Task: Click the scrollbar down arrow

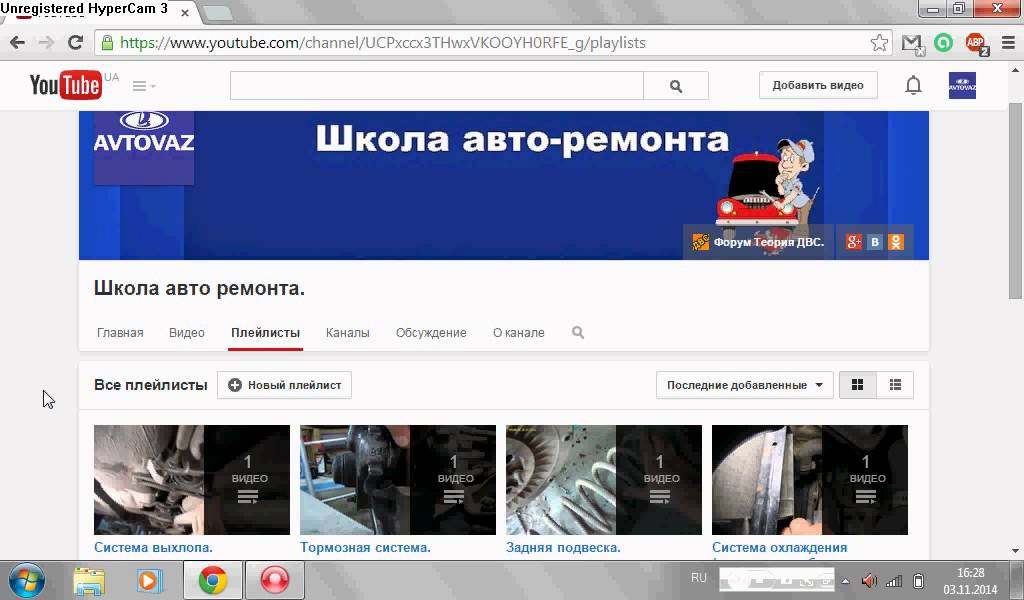Action: (1015, 550)
